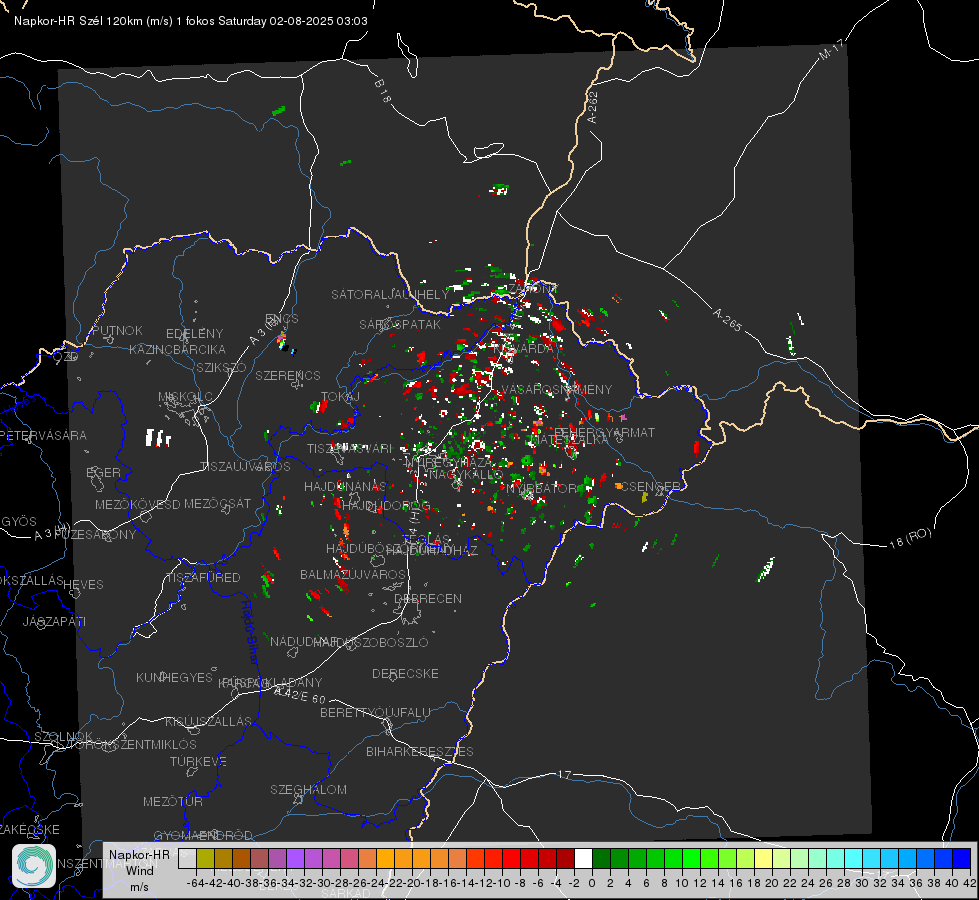979x900 pixels.
Task: Click the MEZŐTÚR label
Action: (173, 801)
